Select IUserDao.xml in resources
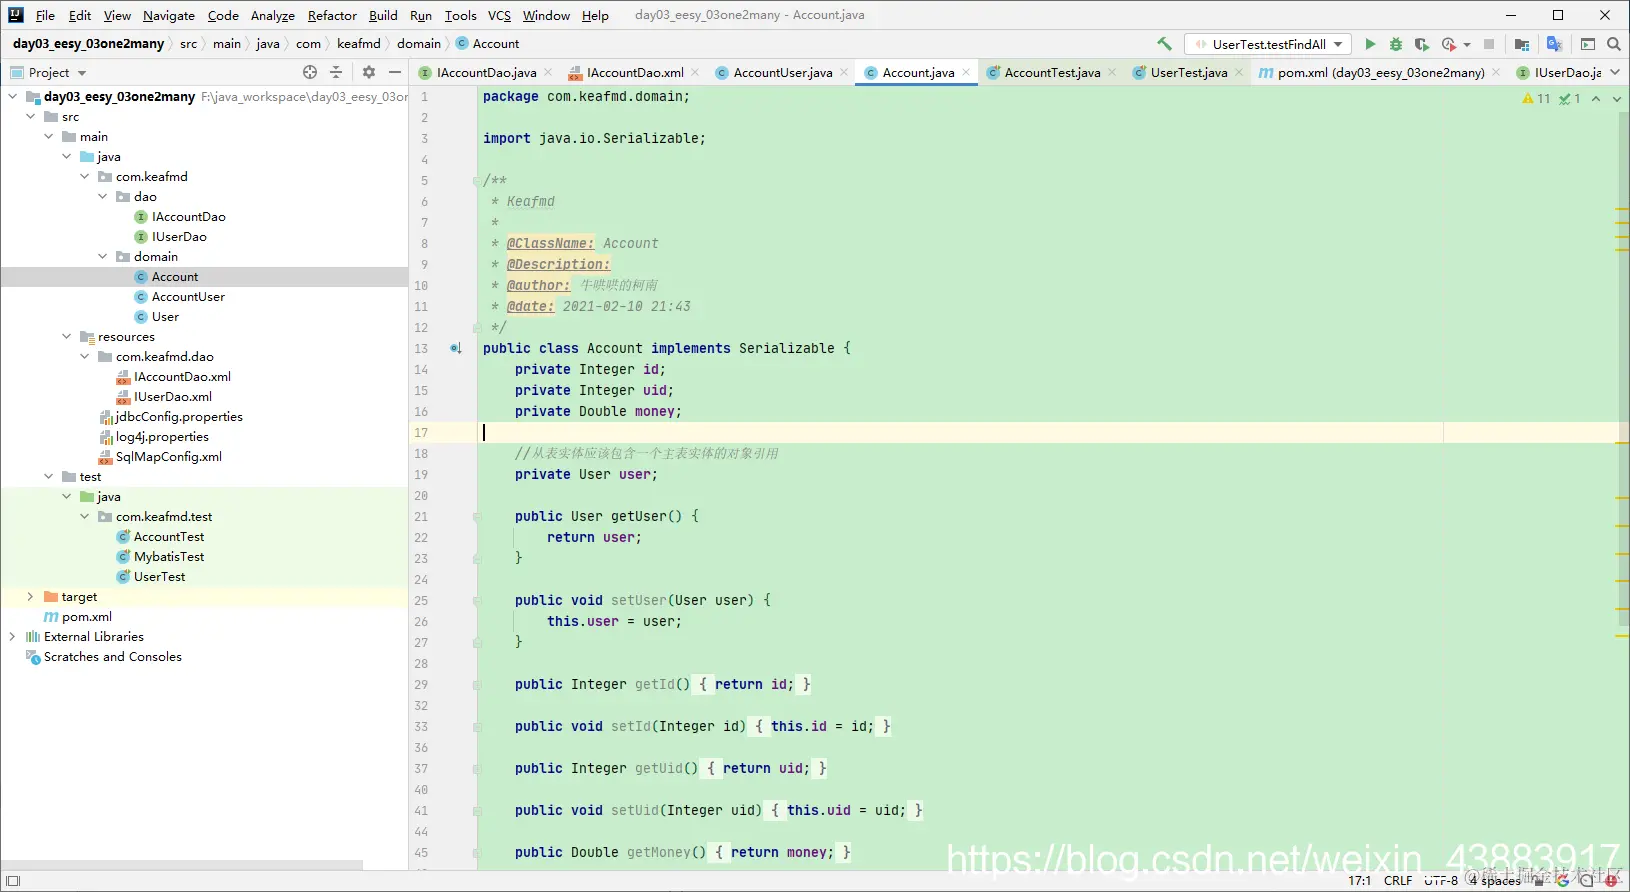1630x892 pixels. (173, 397)
